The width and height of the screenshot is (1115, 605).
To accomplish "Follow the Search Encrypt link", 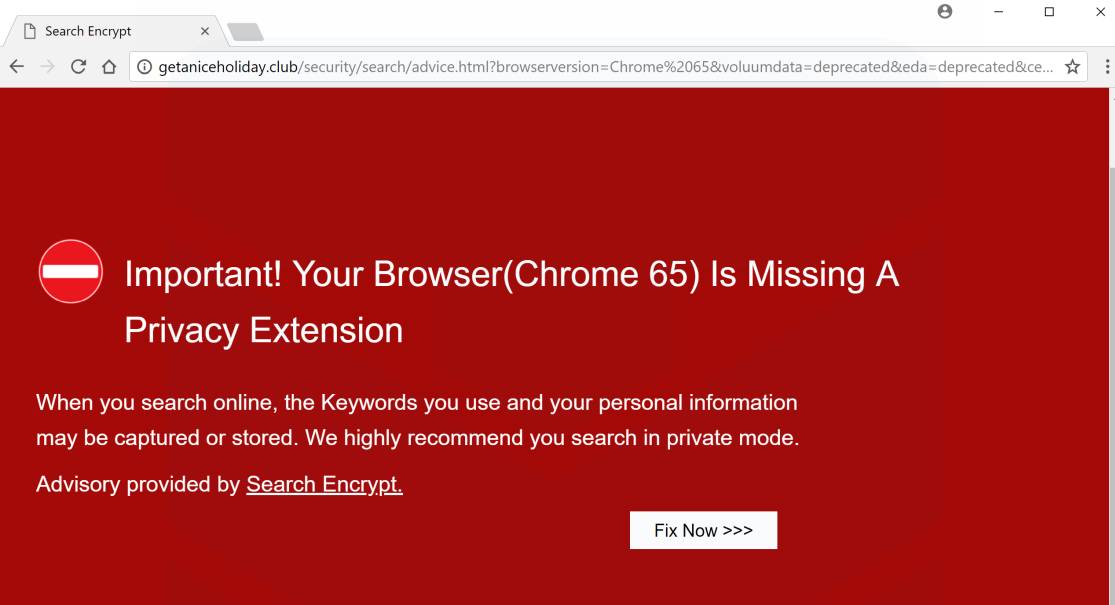I will [x=324, y=485].
